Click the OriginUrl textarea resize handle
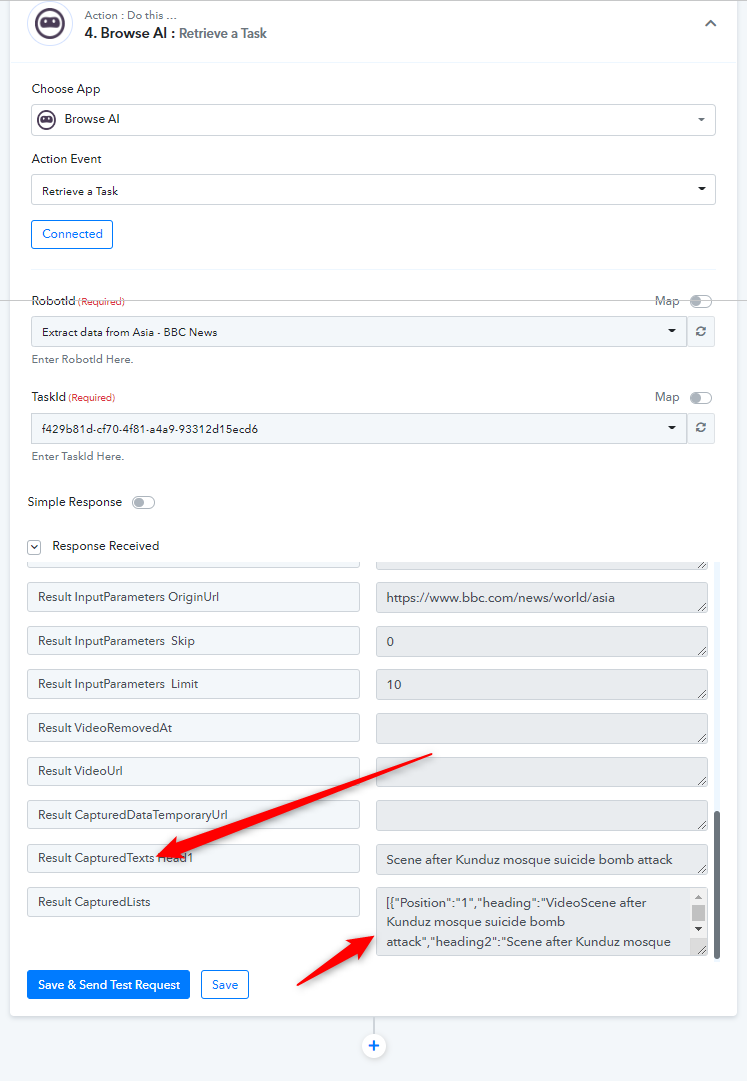 pos(702,607)
